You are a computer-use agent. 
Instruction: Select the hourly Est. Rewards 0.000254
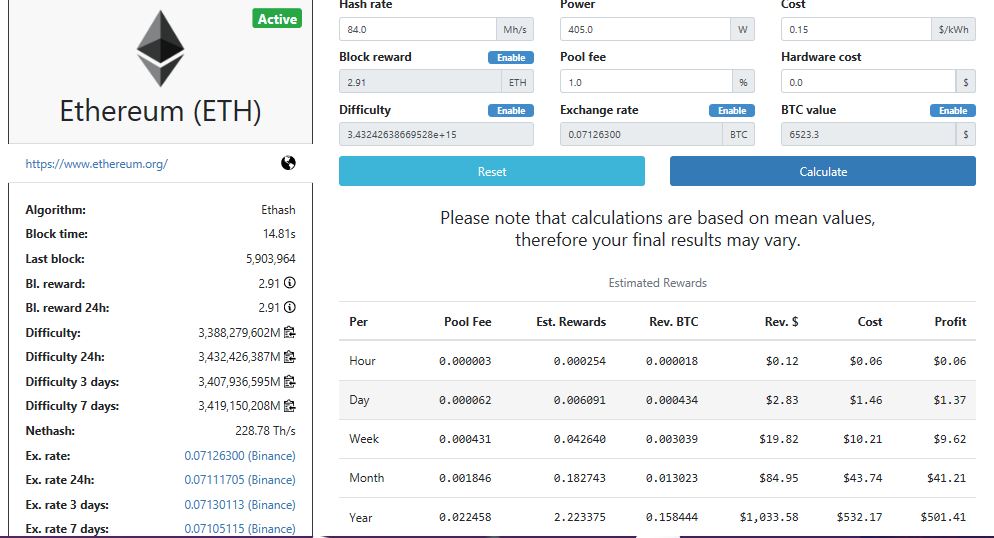(x=579, y=361)
